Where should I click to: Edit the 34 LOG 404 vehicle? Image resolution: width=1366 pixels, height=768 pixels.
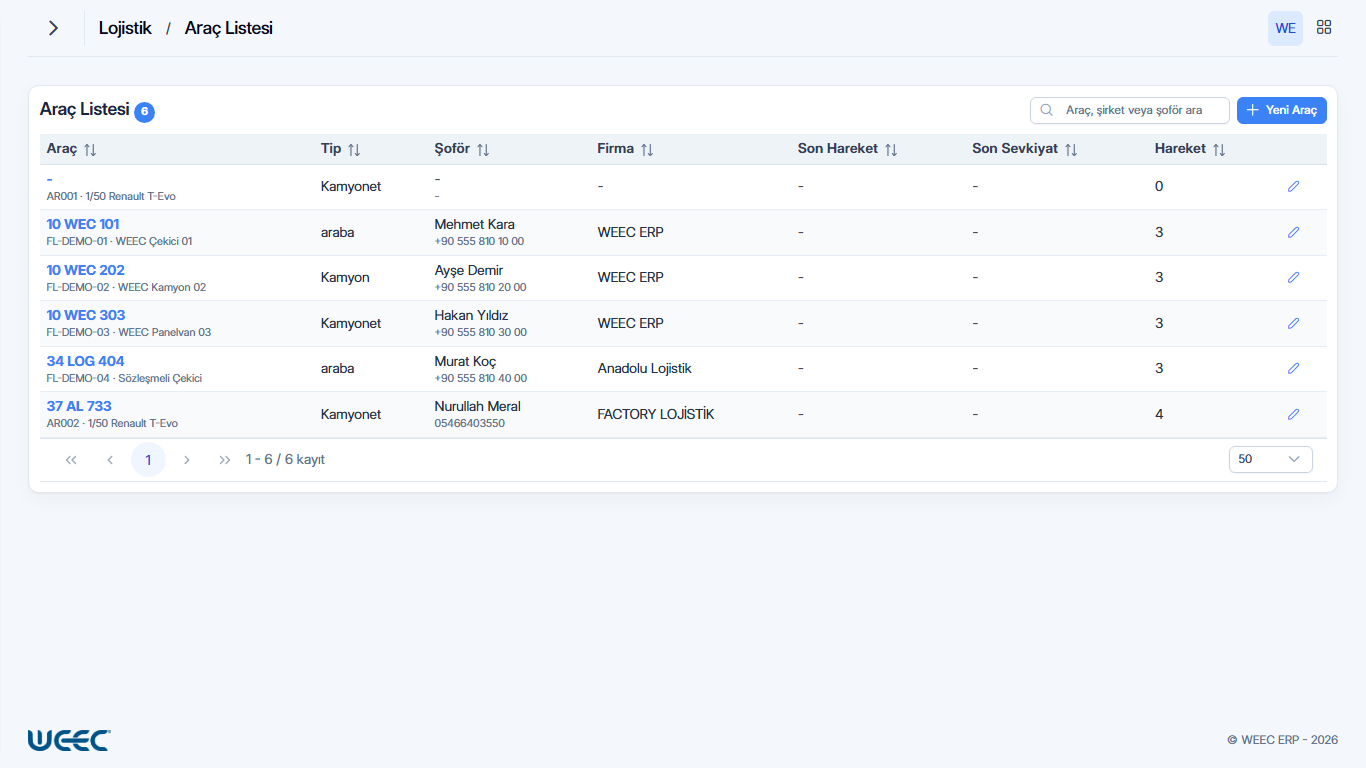click(1293, 368)
